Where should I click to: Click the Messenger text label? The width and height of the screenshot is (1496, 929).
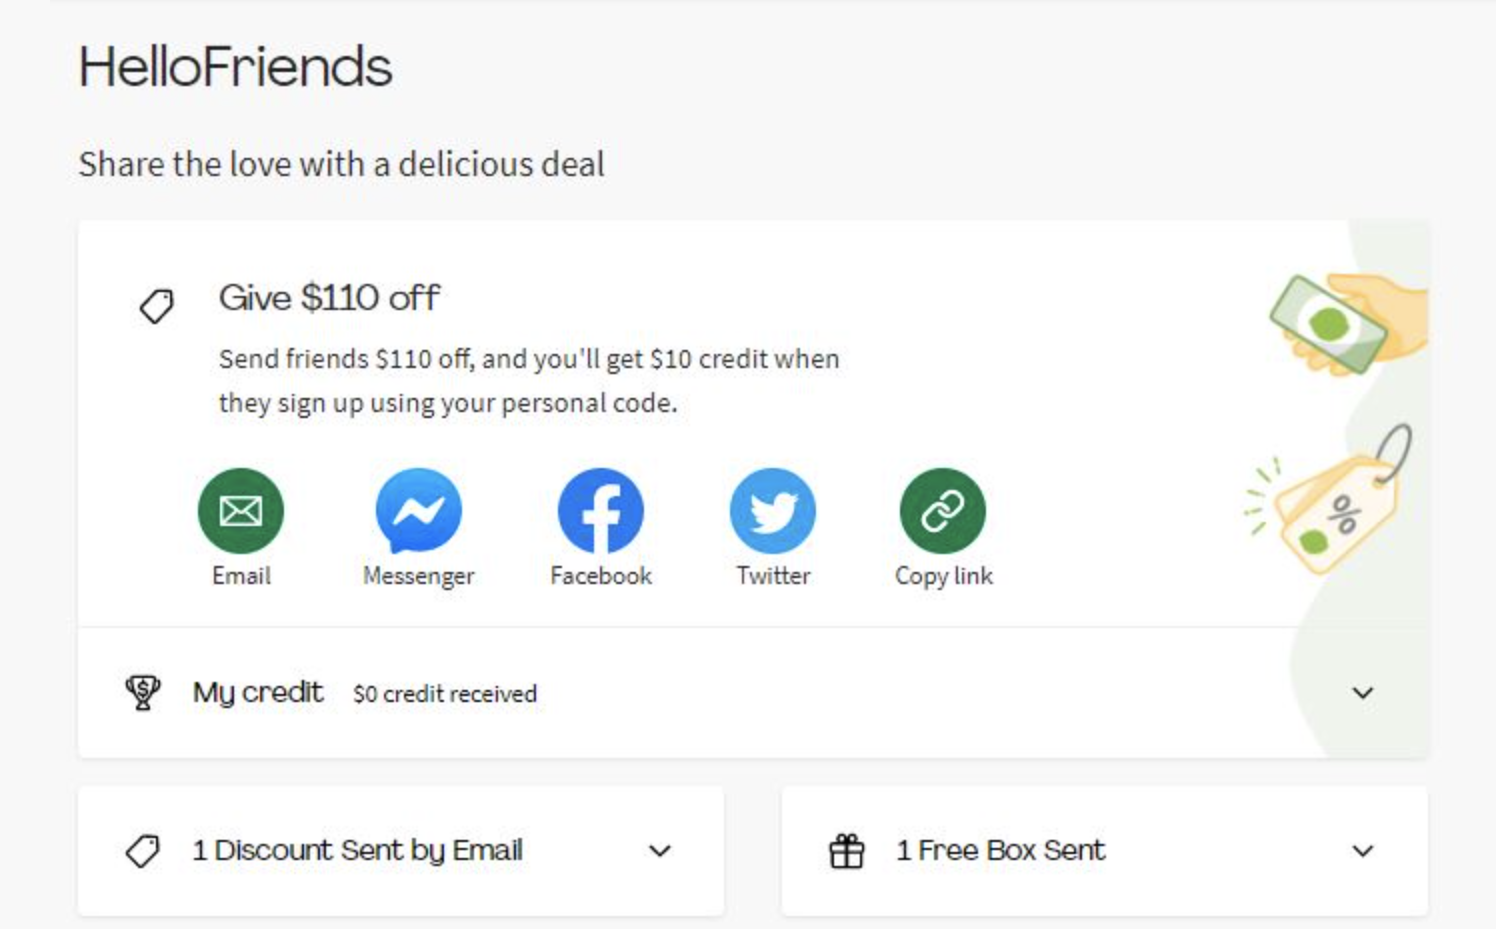tap(418, 576)
